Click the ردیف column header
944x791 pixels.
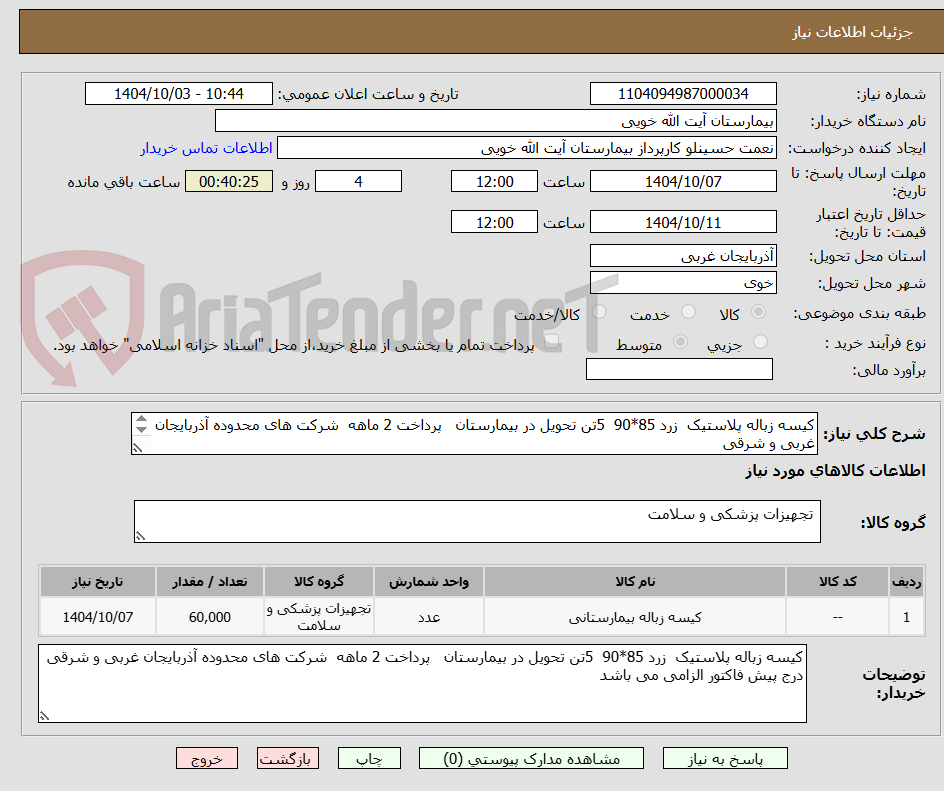pos(907,582)
